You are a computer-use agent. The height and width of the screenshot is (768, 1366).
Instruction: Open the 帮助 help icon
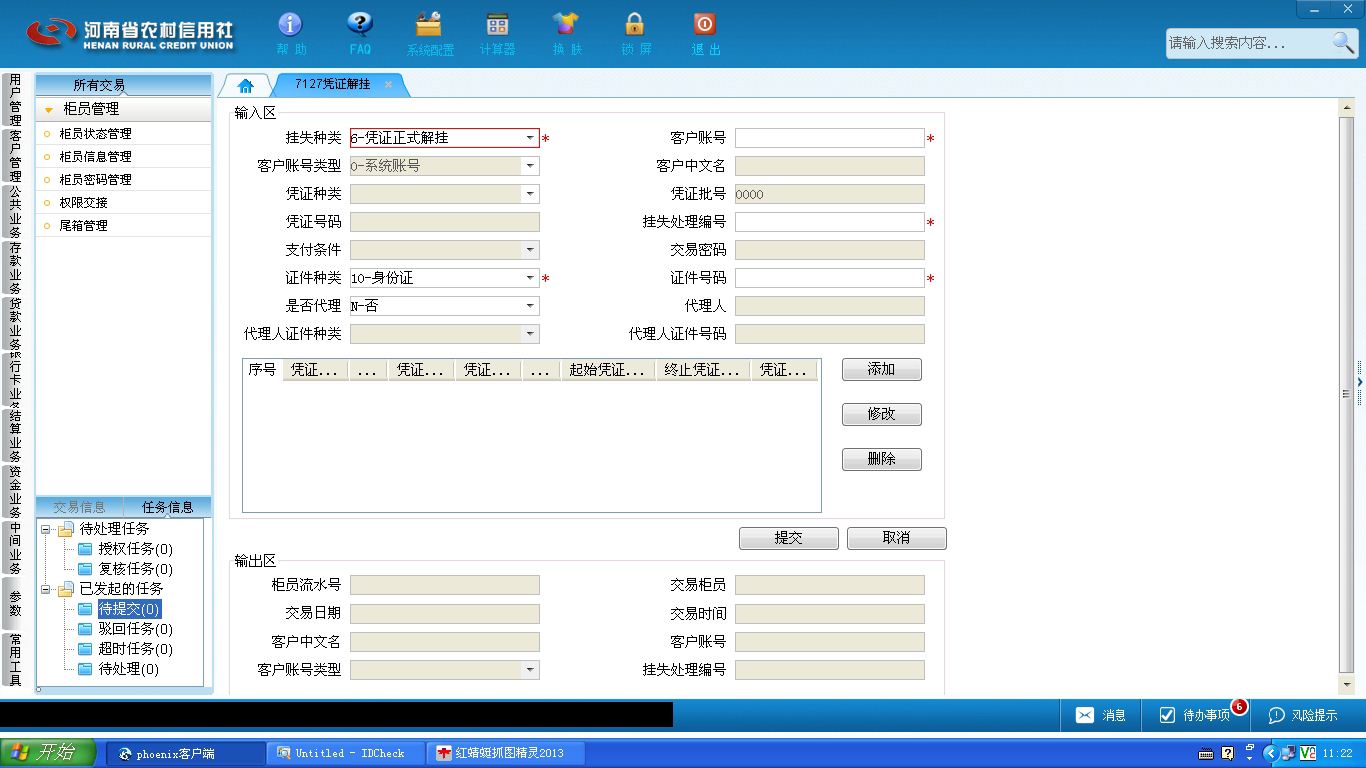[290, 24]
